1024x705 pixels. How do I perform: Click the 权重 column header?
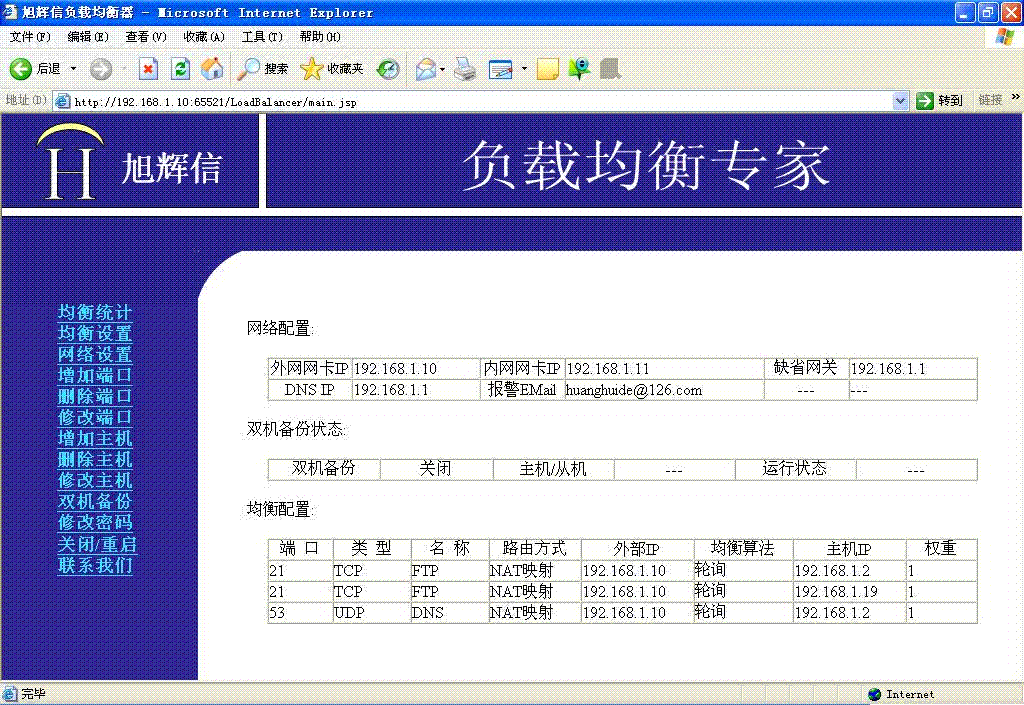tap(941, 548)
